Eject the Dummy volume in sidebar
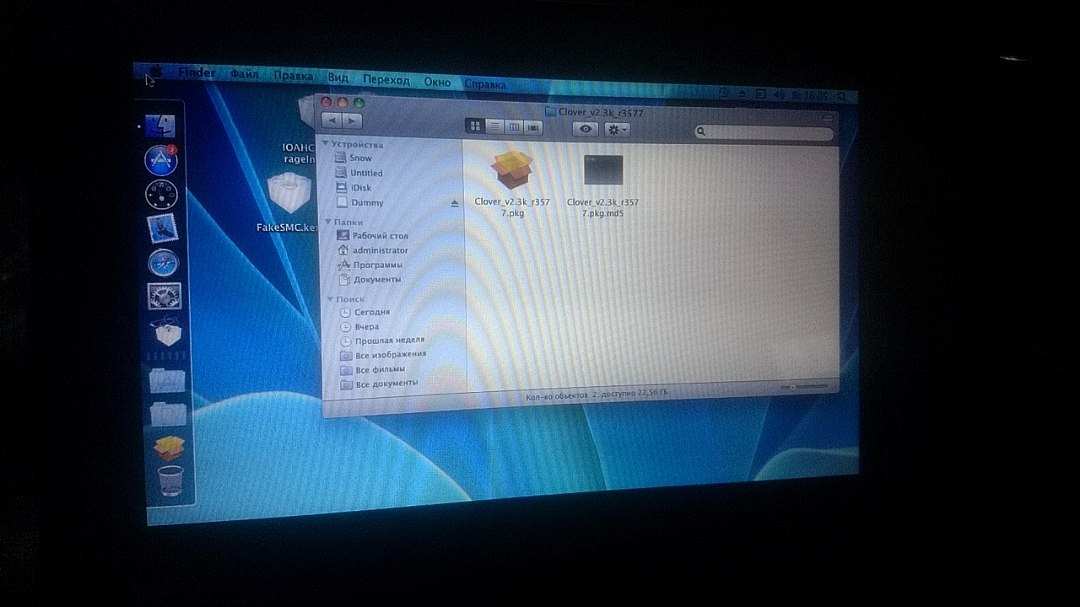Image resolution: width=1080 pixels, height=607 pixels. (x=455, y=203)
